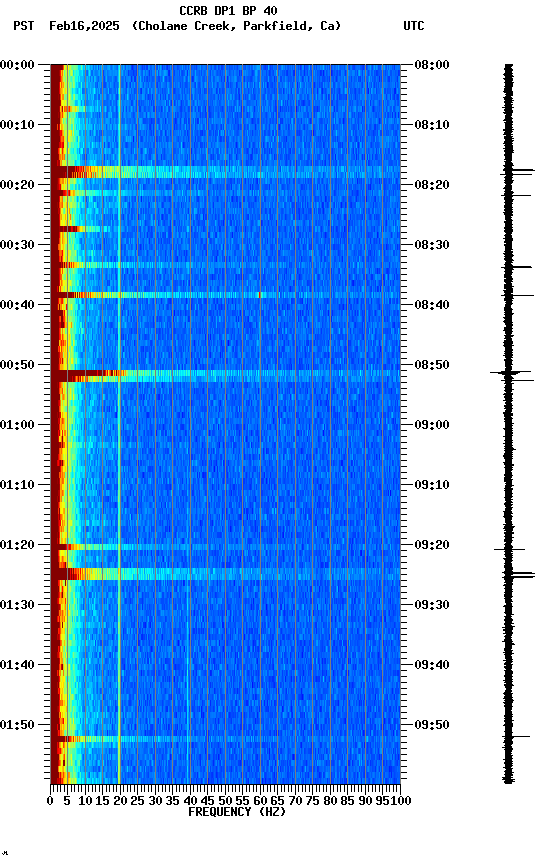
Task: Click the UTC time label '08:10'
Action: pos(432,125)
